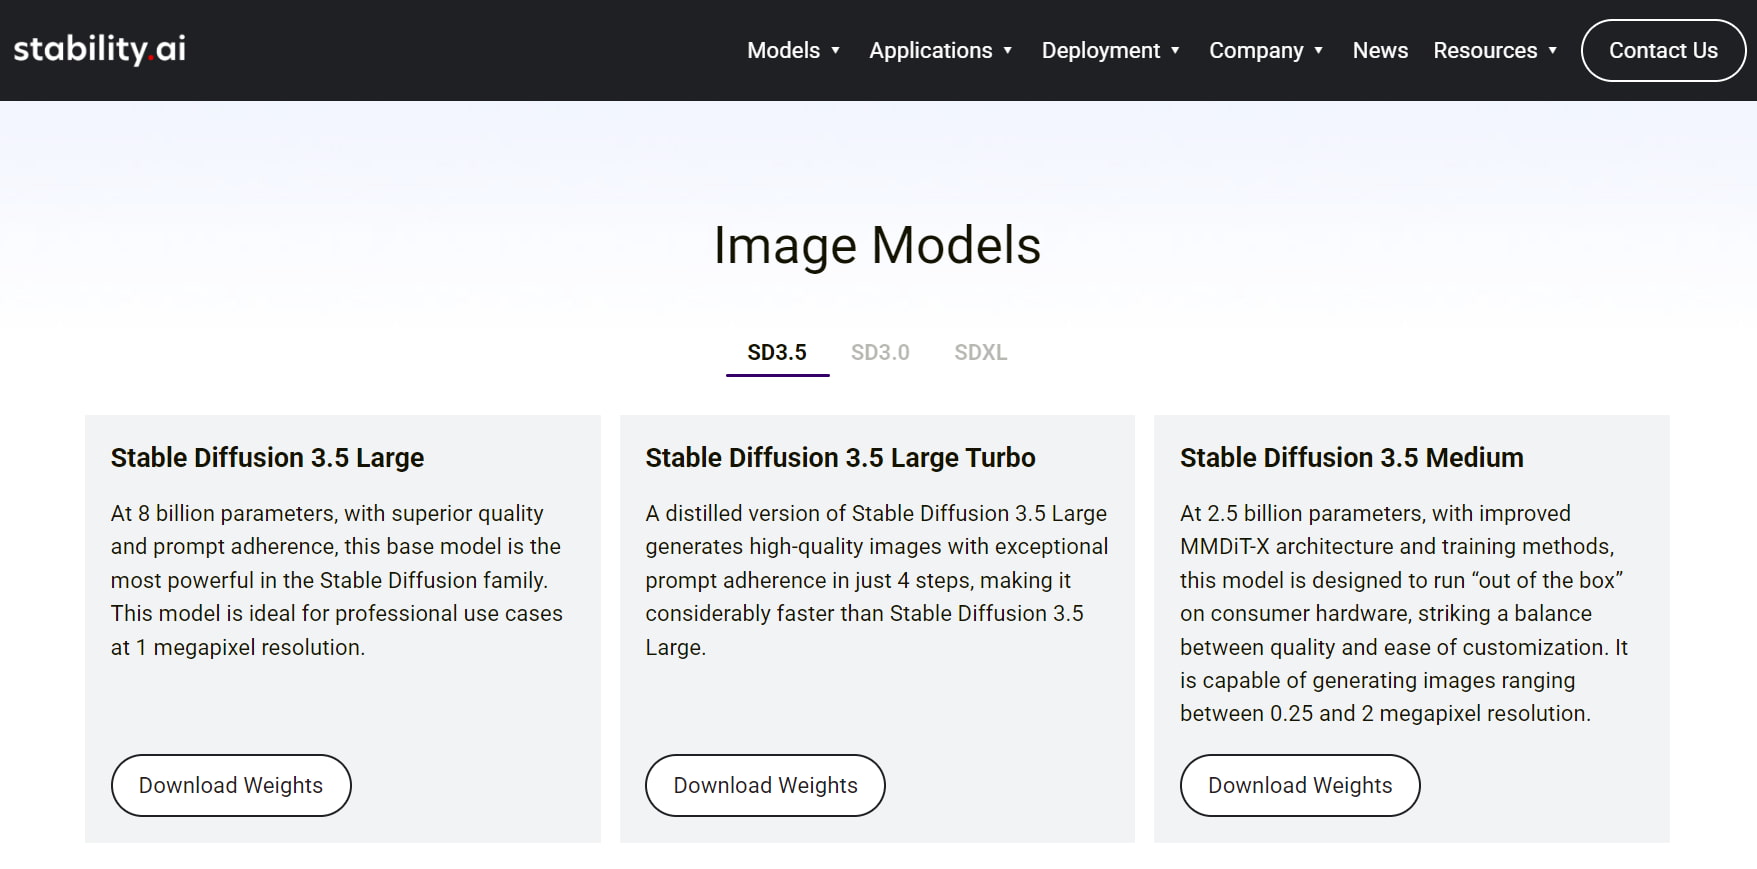Download weights for 3.5 Large Turbo
Image resolution: width=1757 pixels, height=869 pixels.
(765, 785)
